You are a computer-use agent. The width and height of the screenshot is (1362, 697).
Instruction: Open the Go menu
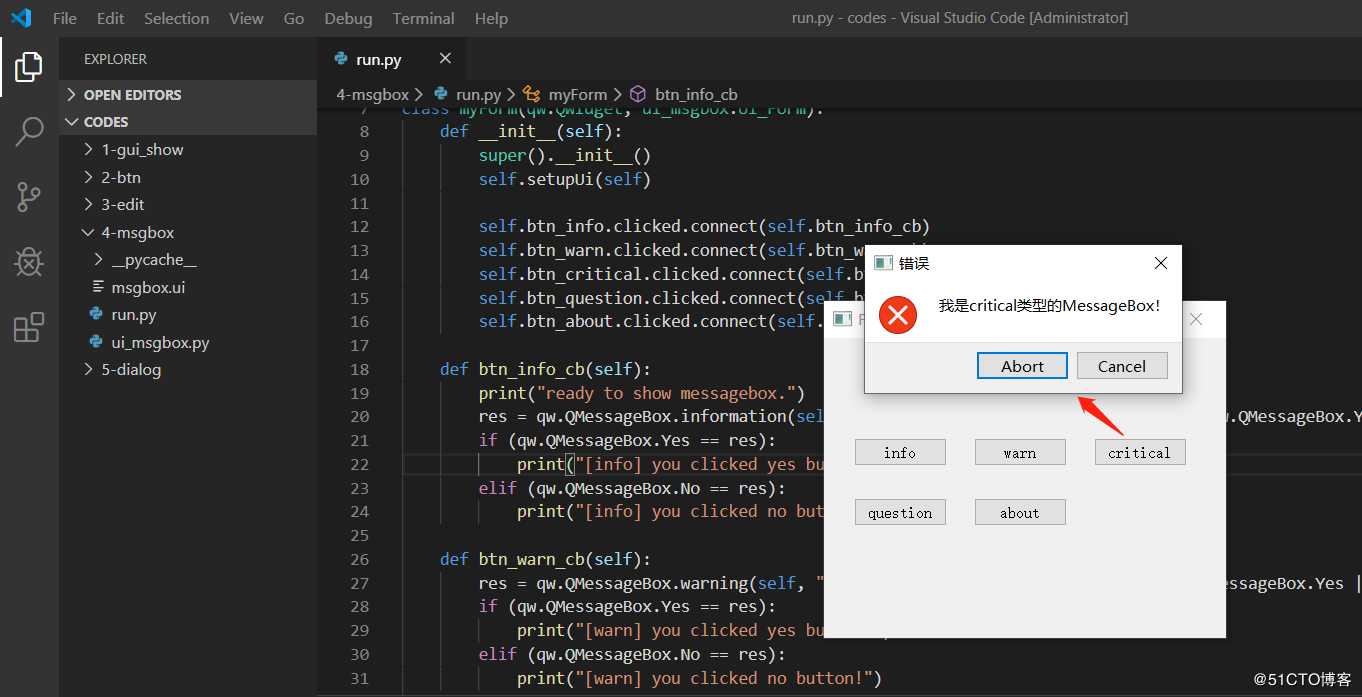294,18
